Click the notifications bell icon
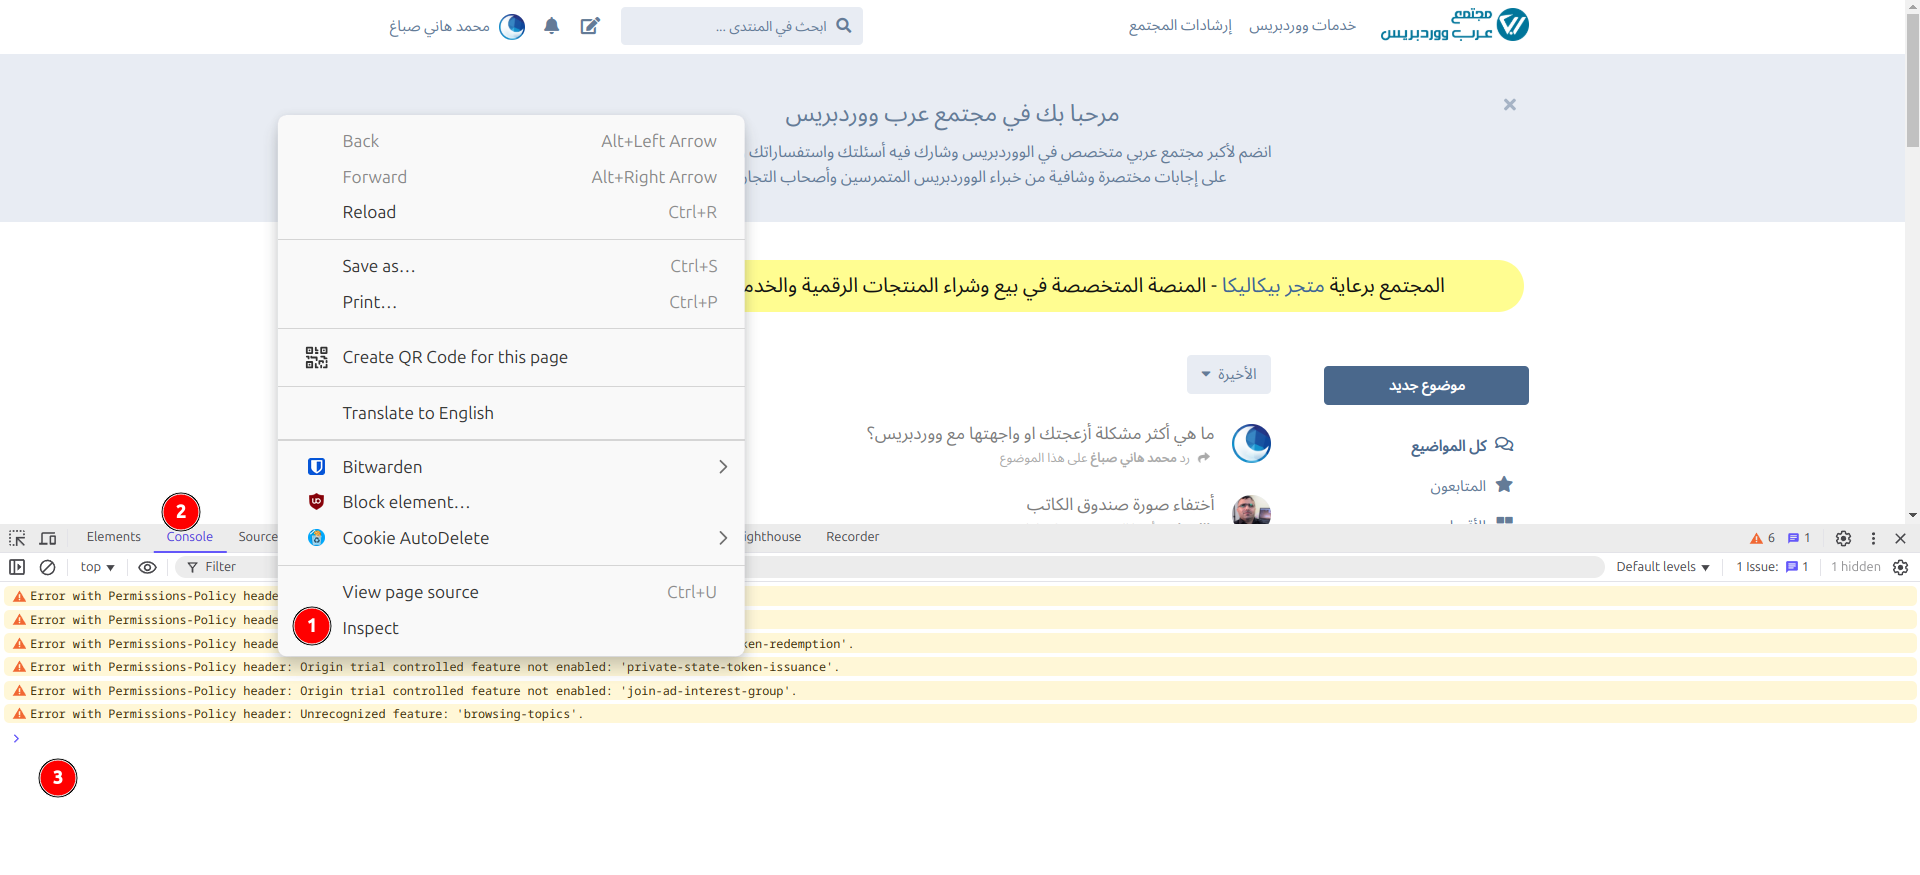 click(551, 26)
